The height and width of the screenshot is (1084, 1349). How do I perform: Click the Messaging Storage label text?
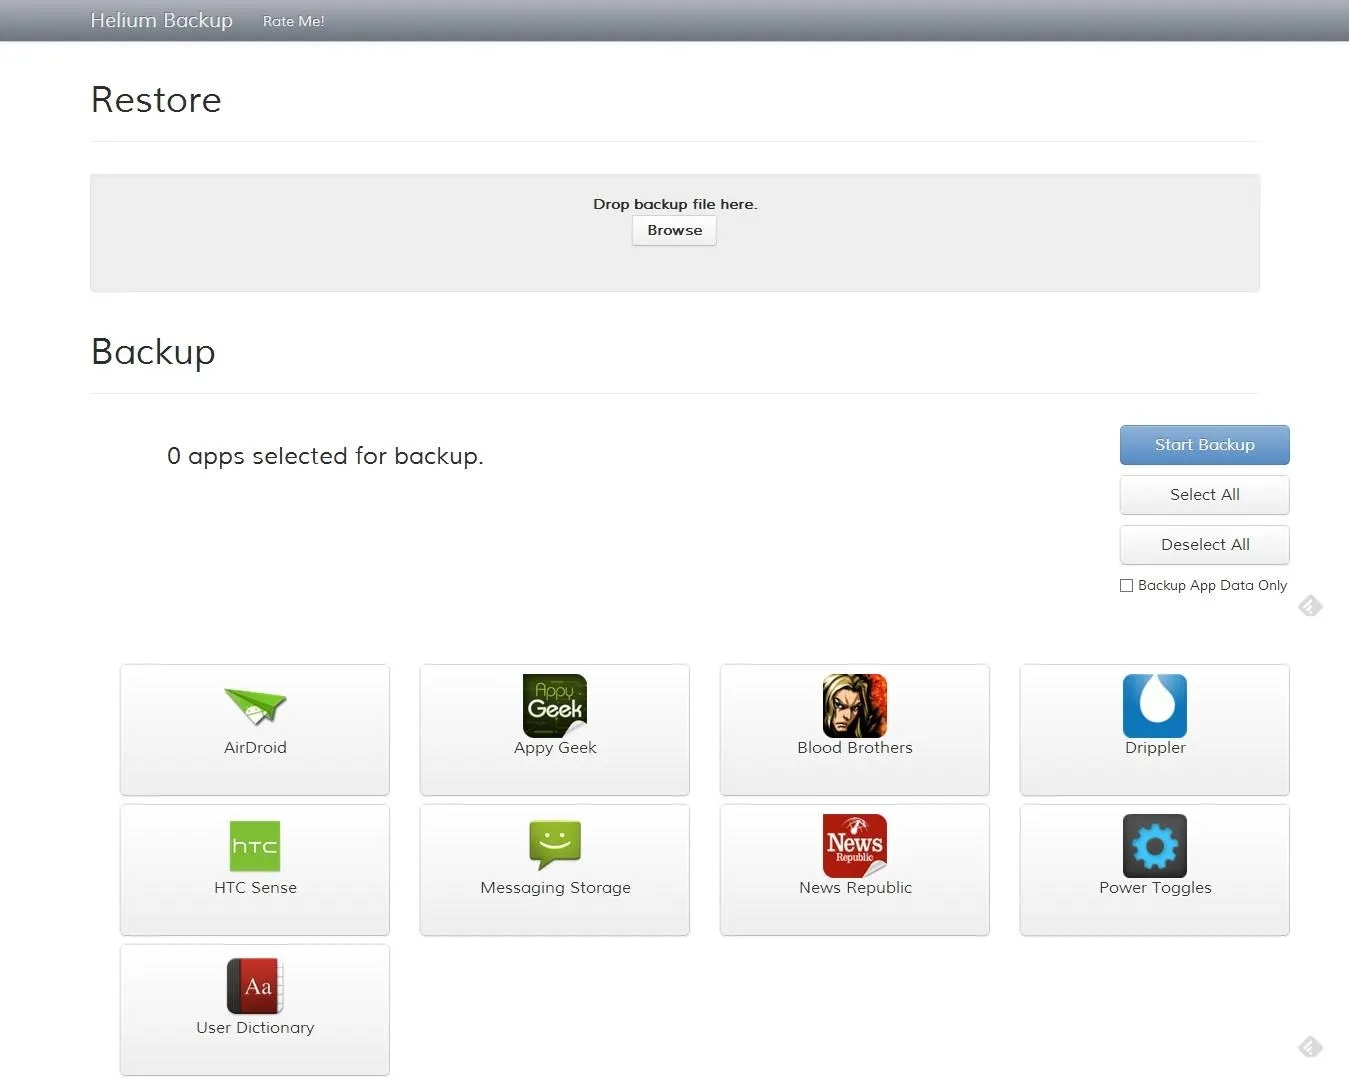(x=555, y=888)
